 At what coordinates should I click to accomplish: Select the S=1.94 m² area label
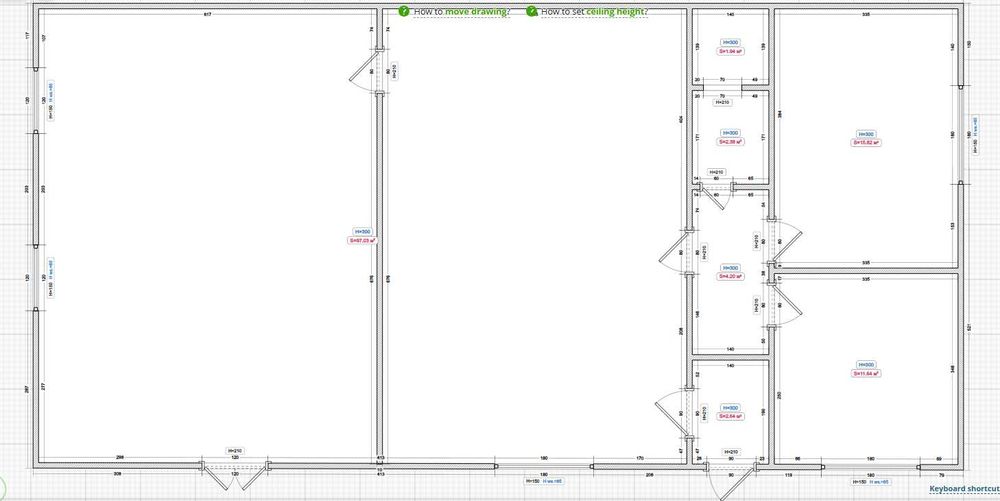point(730,51)
